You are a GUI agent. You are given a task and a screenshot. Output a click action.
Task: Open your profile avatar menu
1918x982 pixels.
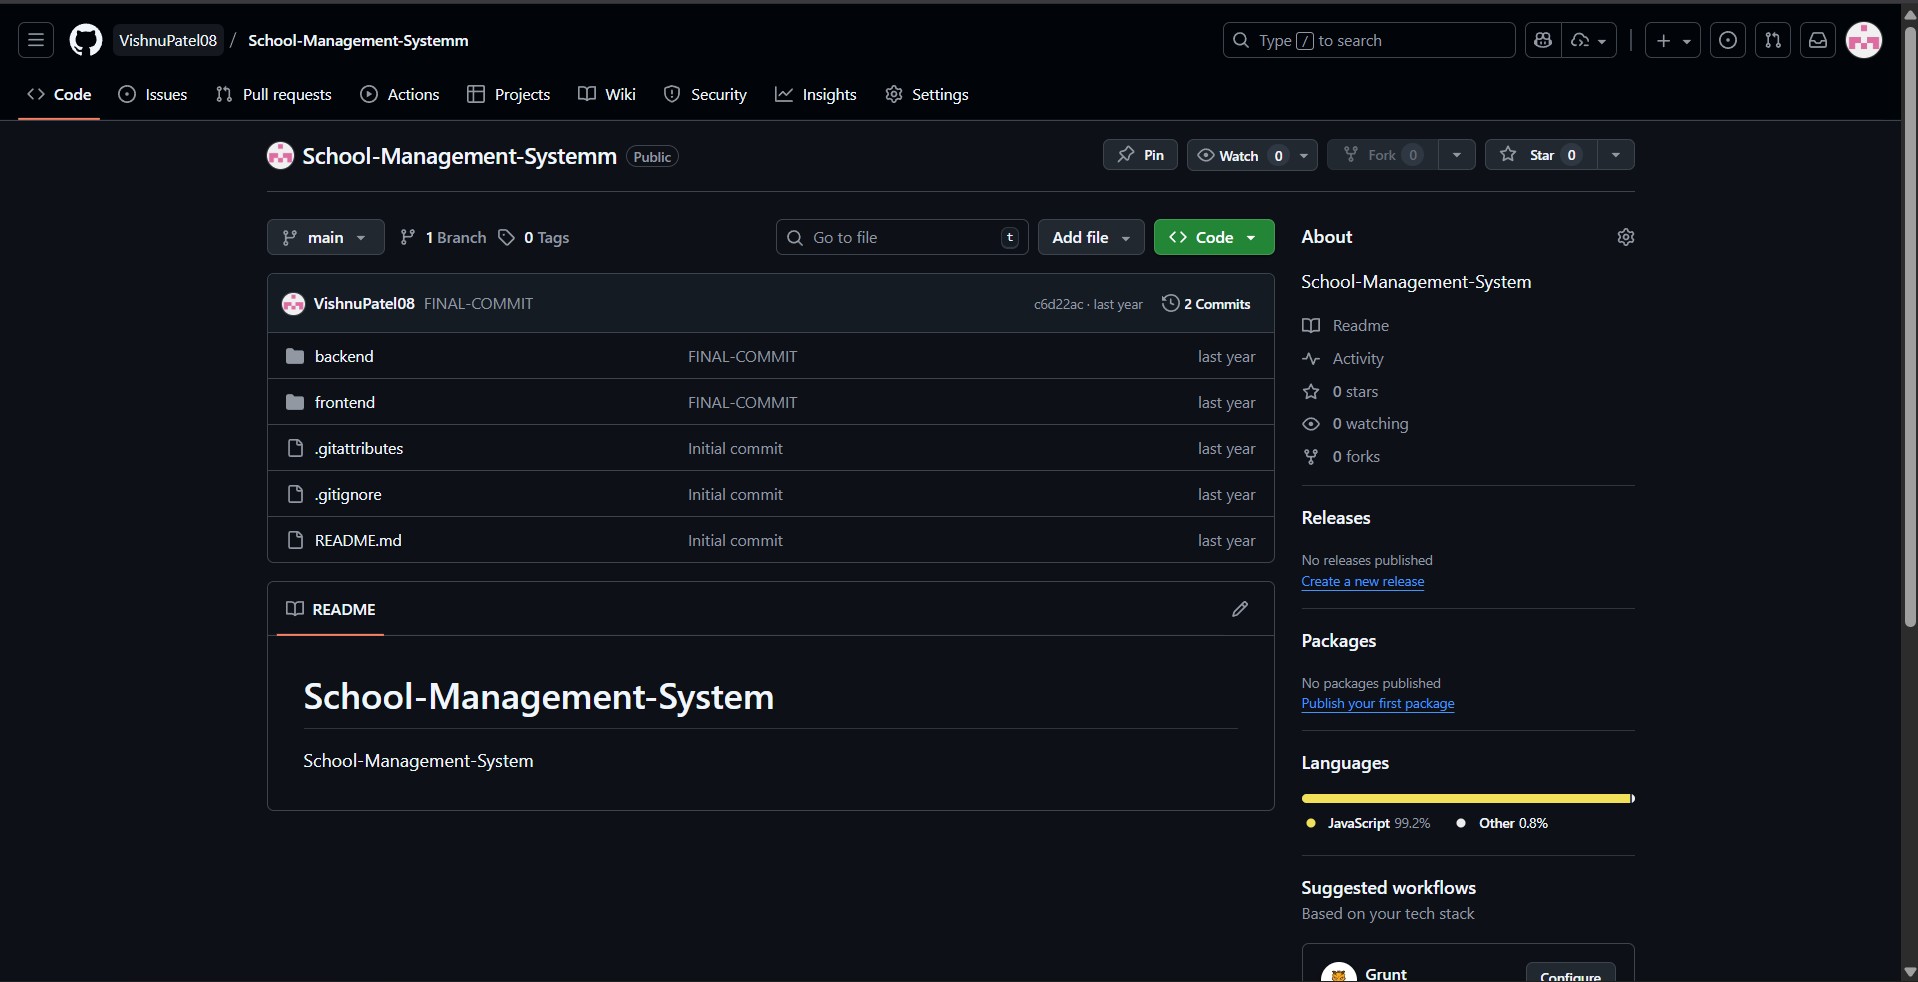tap(1866, 40)
